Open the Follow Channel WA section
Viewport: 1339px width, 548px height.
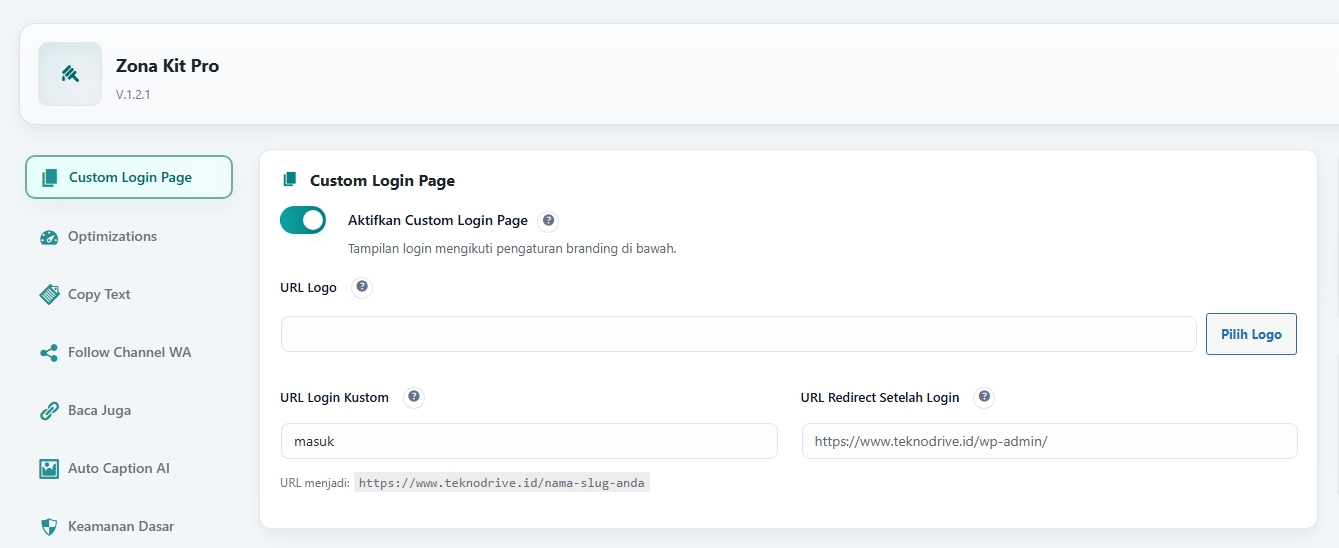(129, 353)
